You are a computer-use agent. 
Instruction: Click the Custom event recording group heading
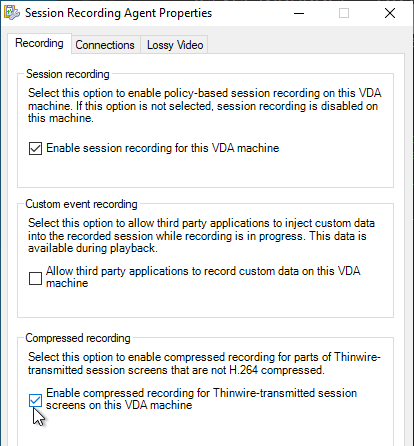[x=81, y=204]
